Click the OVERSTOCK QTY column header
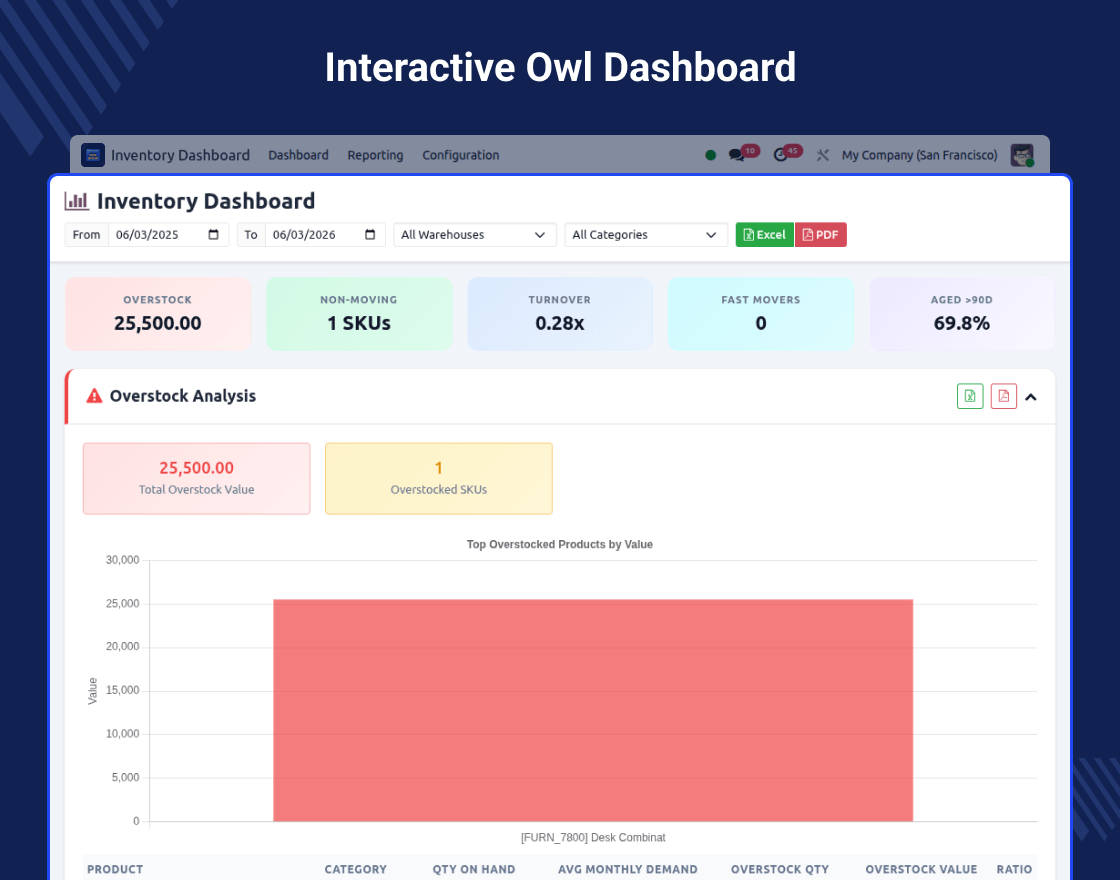This screenshot has width=1120, height=880. [780, 869]
